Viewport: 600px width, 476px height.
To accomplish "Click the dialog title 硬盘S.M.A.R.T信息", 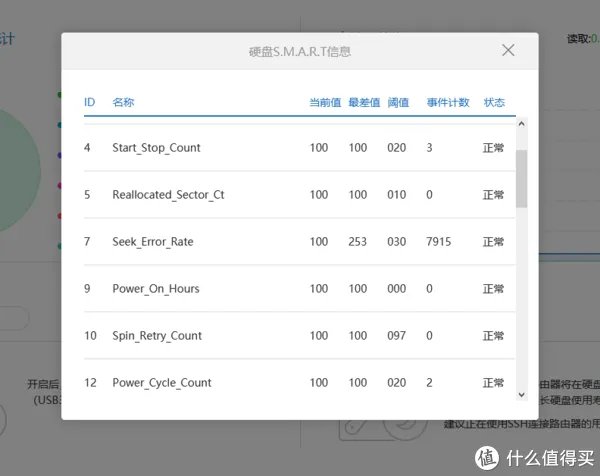I will pyautogui.click(x=300, y=52).
